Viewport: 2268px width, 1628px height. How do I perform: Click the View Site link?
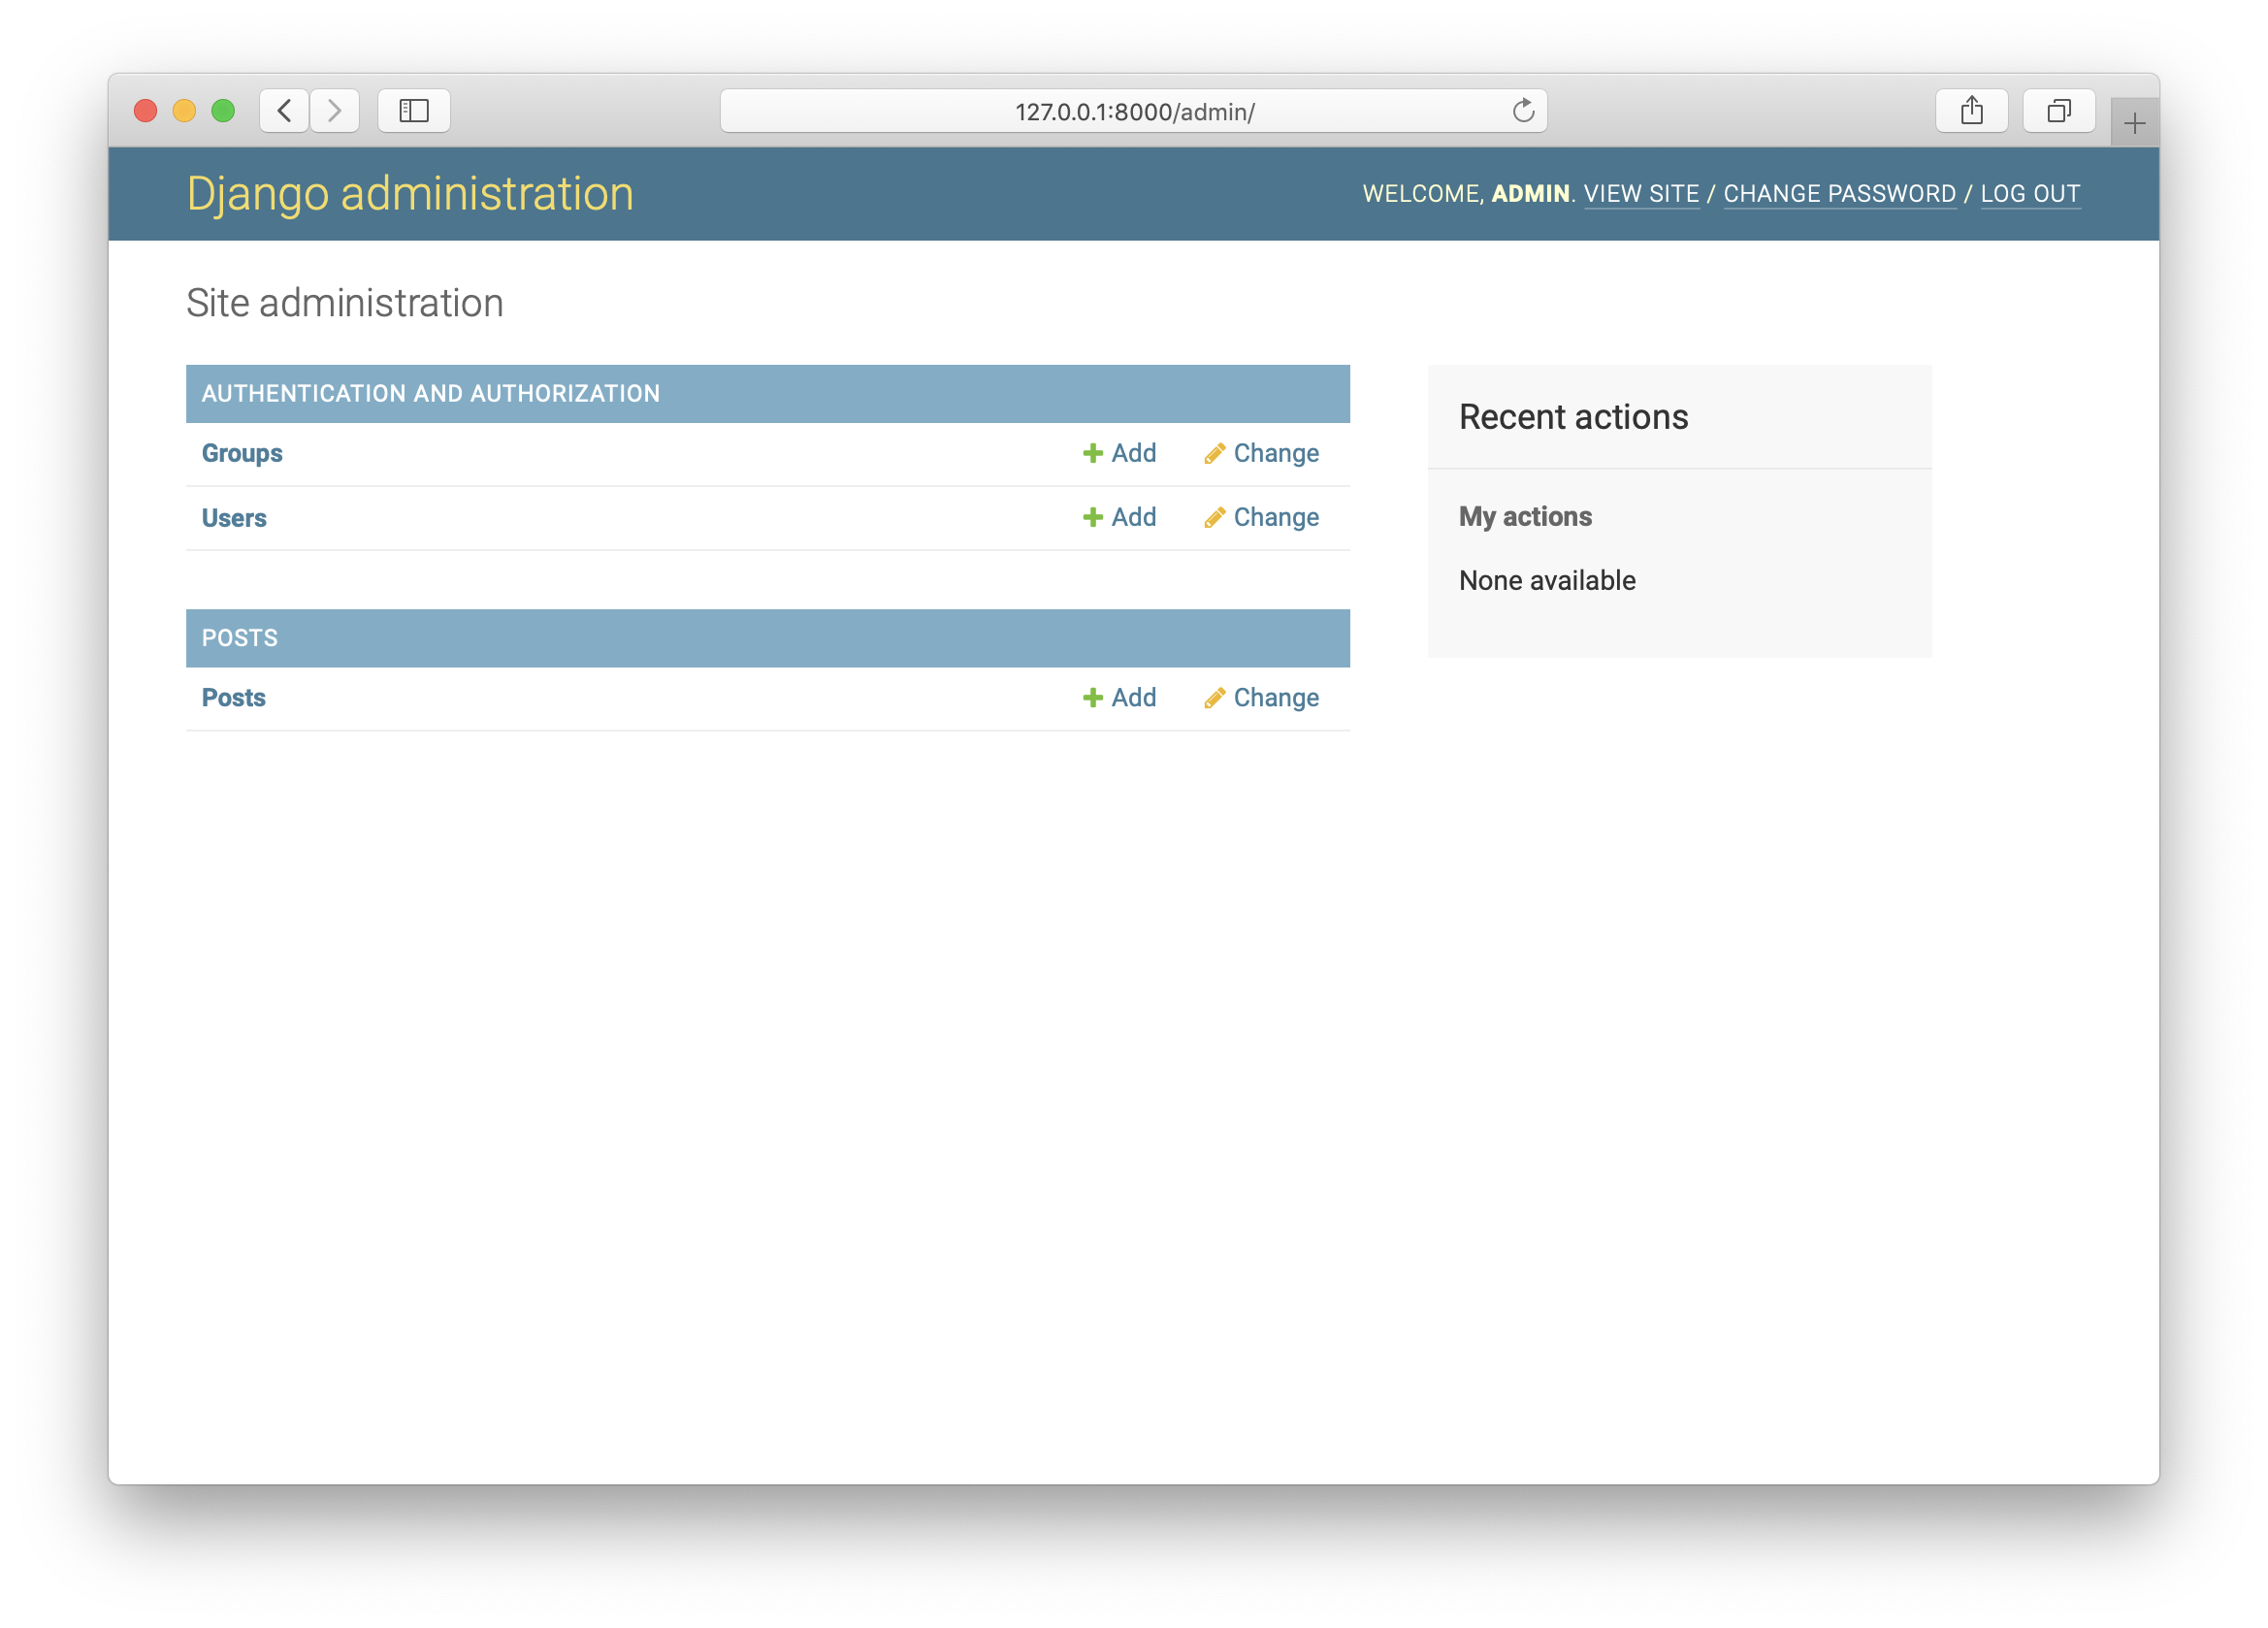point(1641,194)
